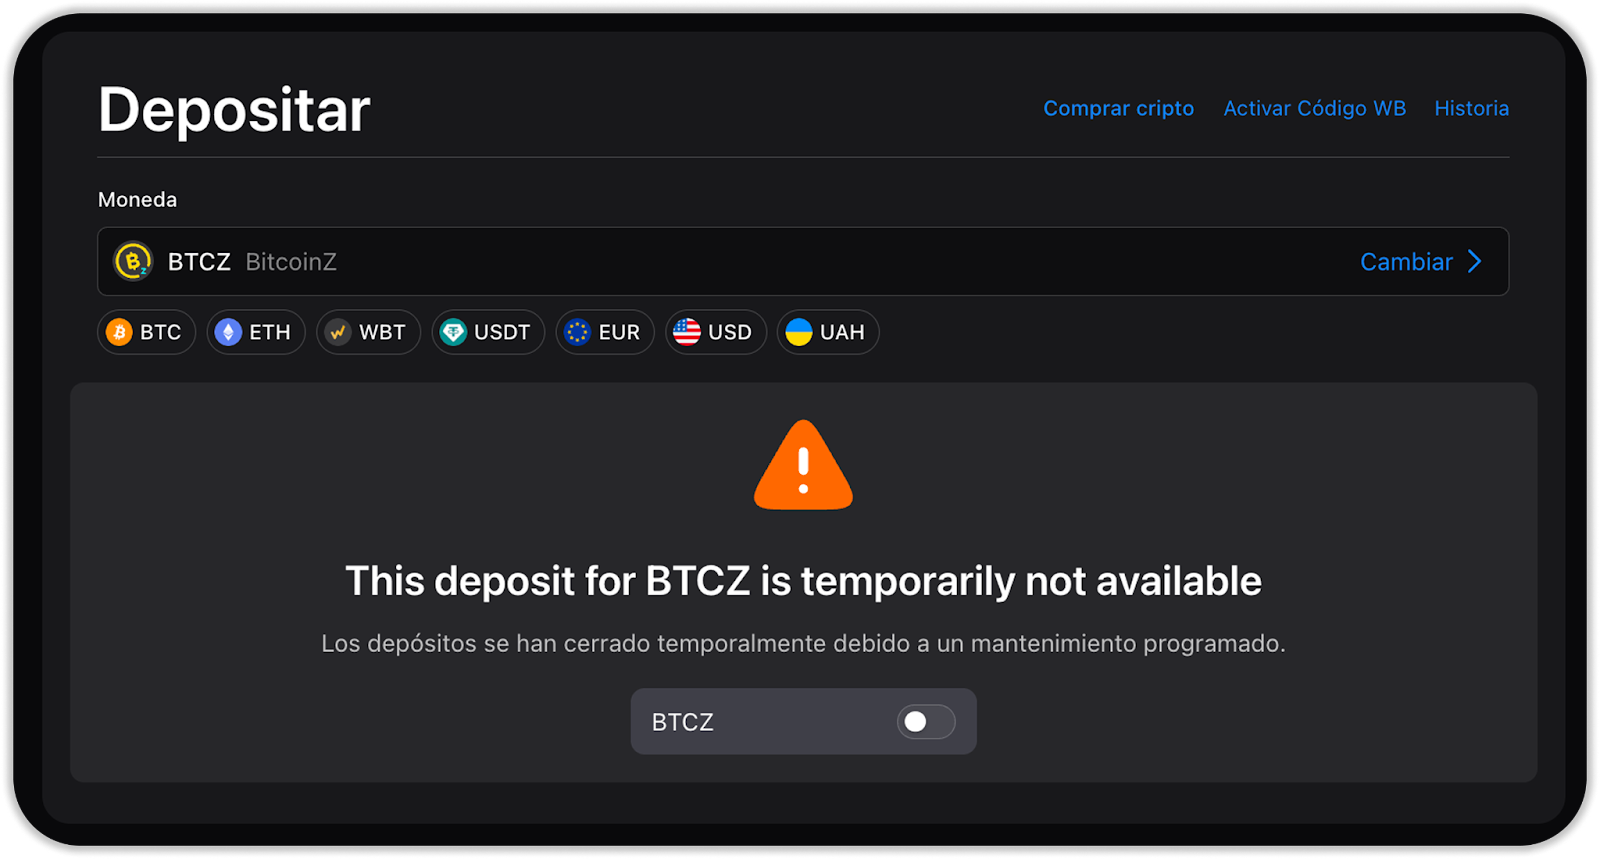Click the Cambiar chevron arrow

(1475, 262)
